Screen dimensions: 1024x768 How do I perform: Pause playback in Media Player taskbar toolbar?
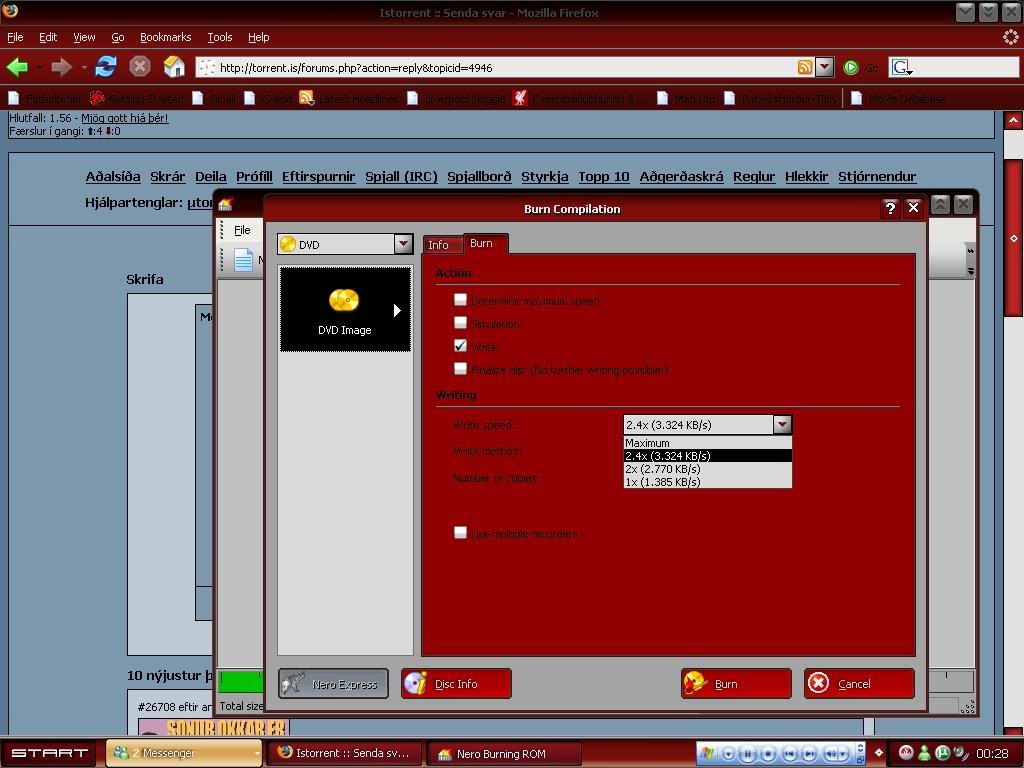tap(748, 753)
